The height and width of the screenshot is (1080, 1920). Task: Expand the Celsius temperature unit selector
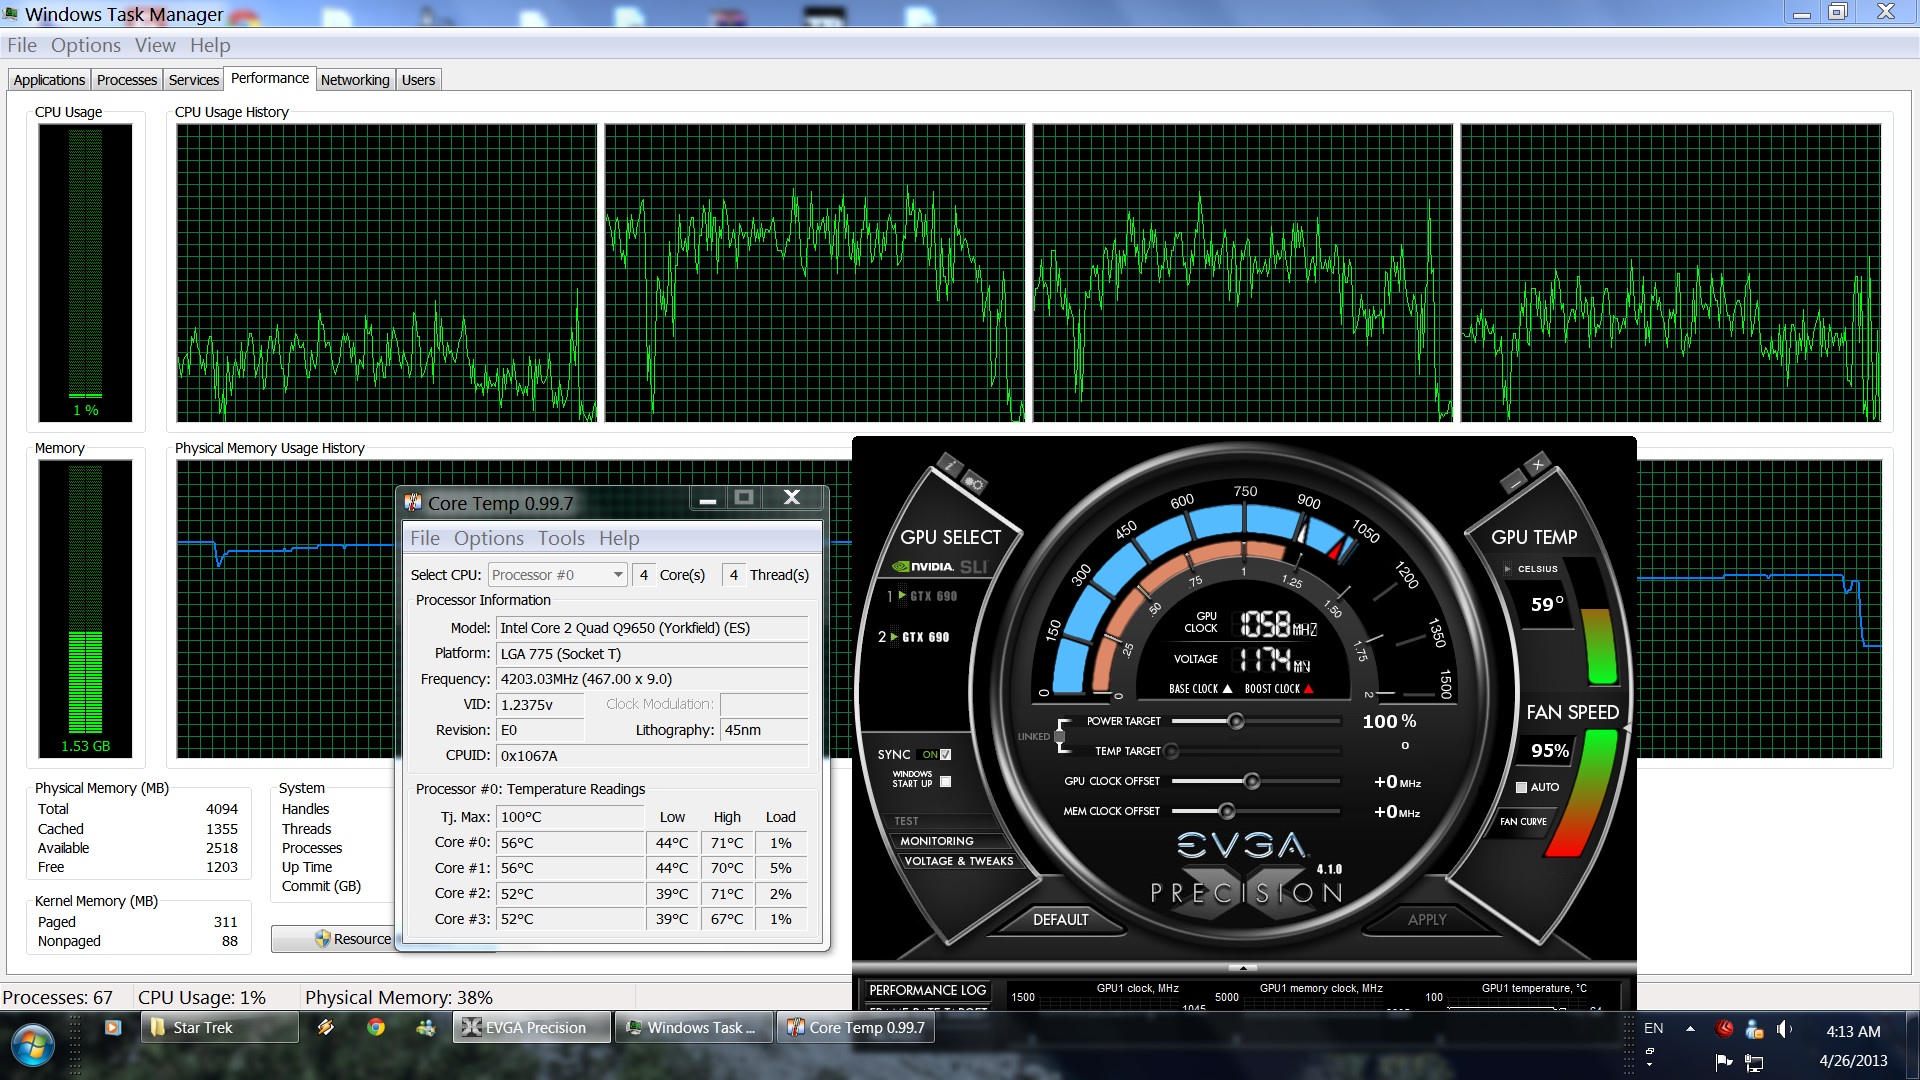click(x=1508, y=569)
